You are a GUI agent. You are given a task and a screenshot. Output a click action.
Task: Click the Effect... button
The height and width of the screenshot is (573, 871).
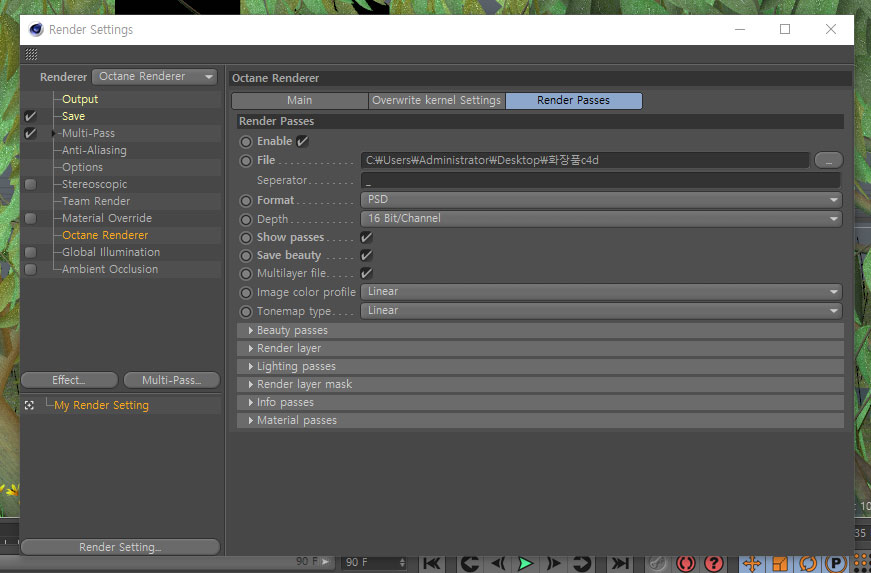69,380
